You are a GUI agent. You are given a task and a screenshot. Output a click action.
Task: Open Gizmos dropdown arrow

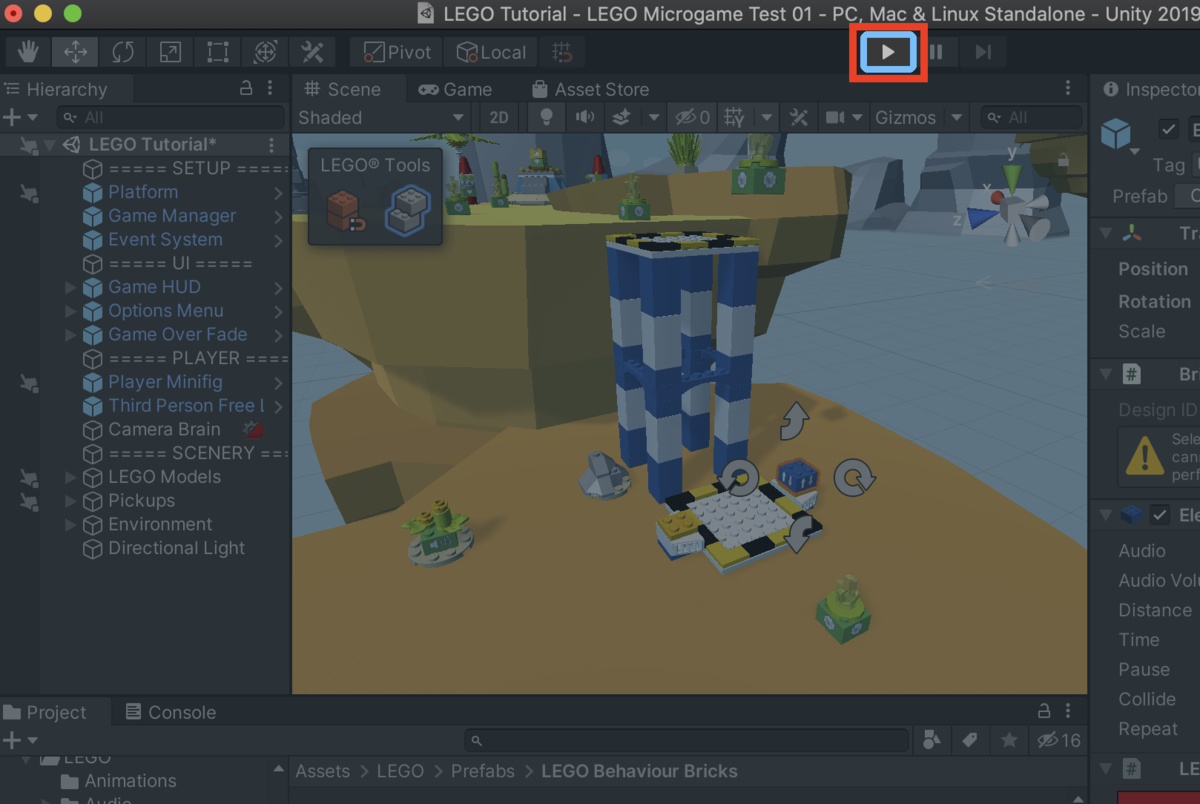(956, 117)
